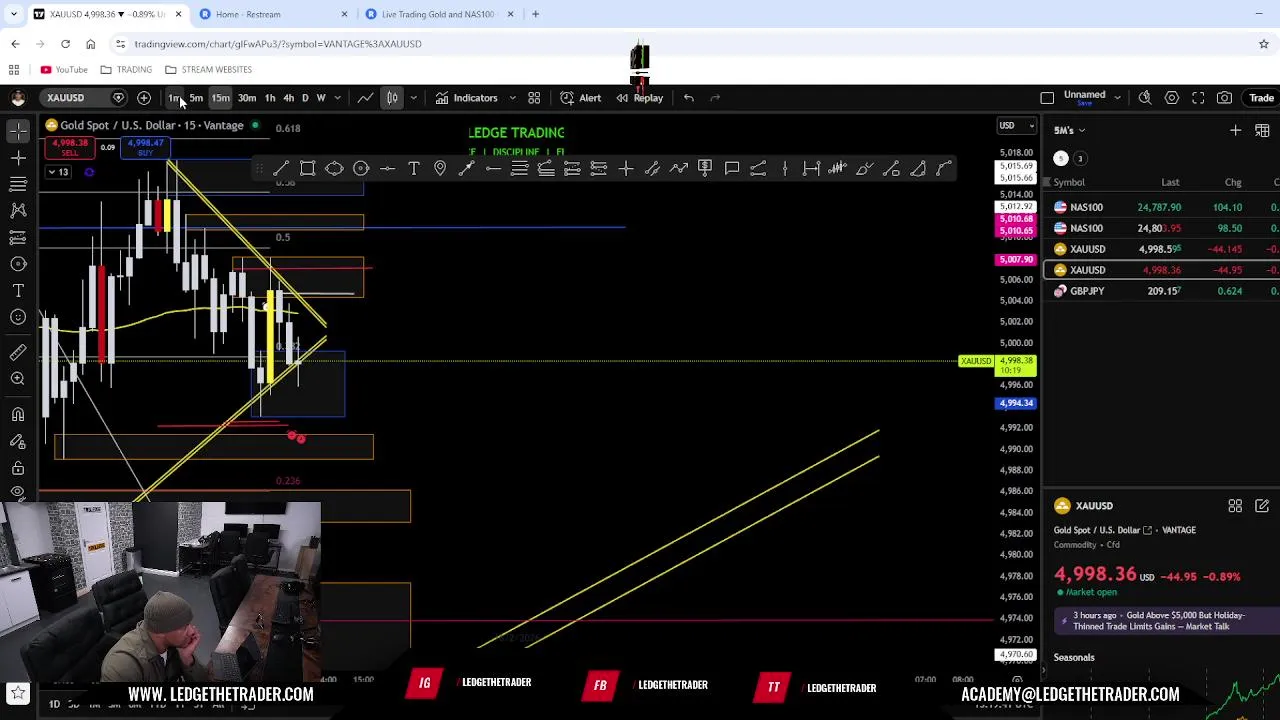Select the candlestick chart style button
The height and width of the screenshot is (720, 1280).
coord(392,98)
